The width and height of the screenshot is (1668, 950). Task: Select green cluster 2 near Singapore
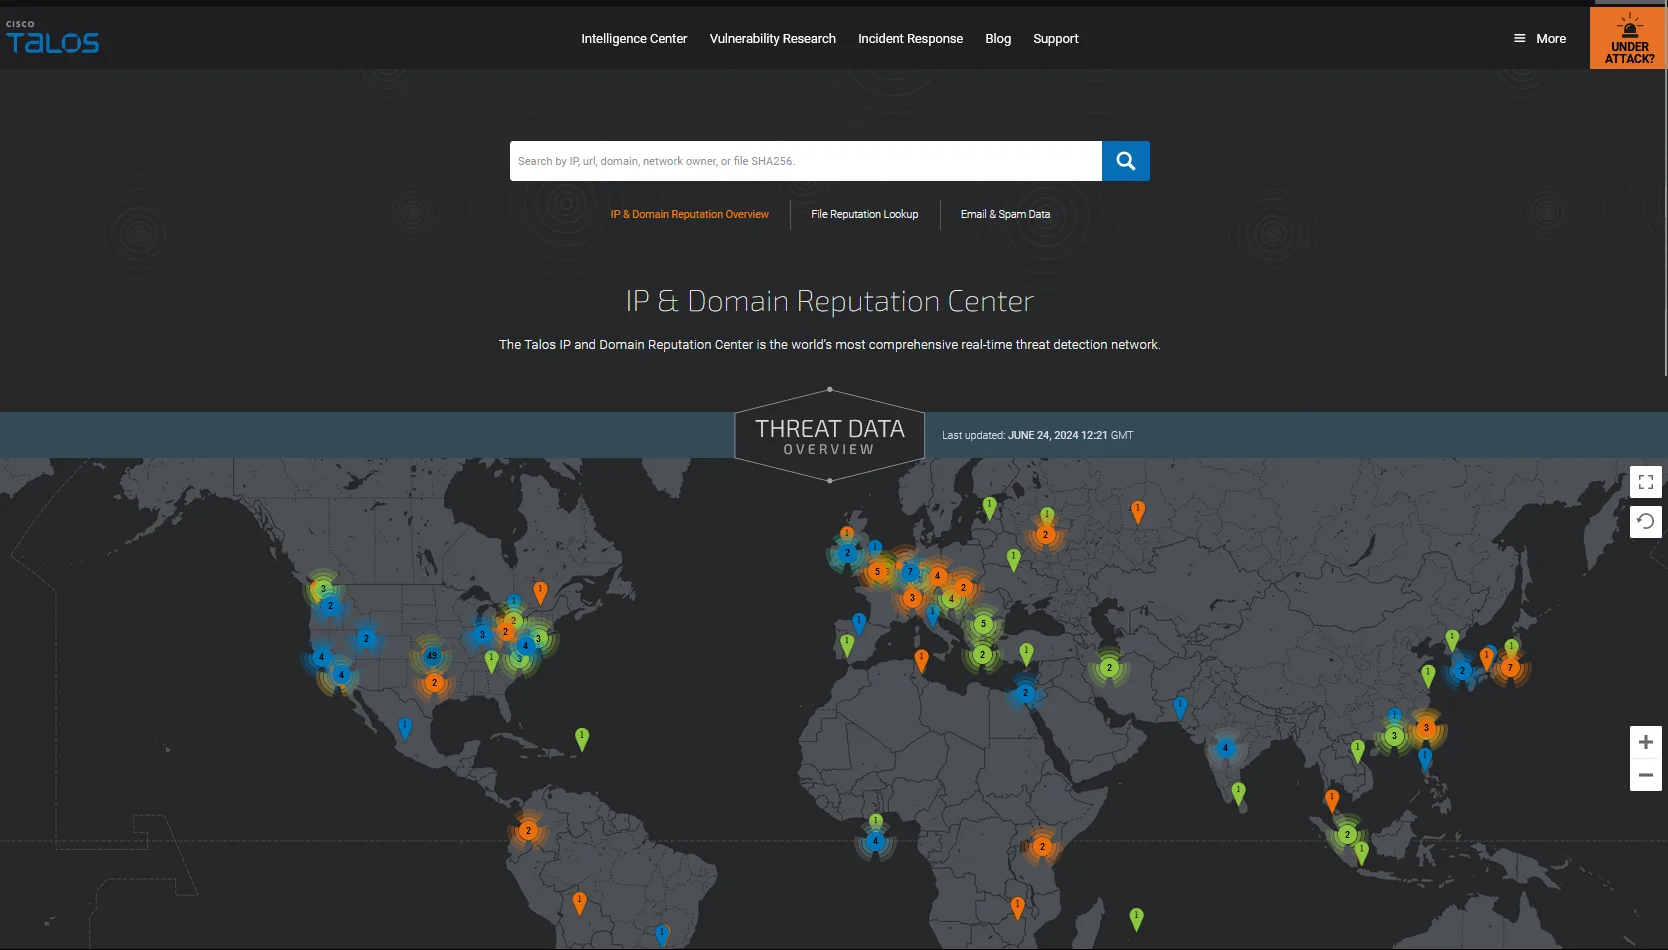[1347, 834]
